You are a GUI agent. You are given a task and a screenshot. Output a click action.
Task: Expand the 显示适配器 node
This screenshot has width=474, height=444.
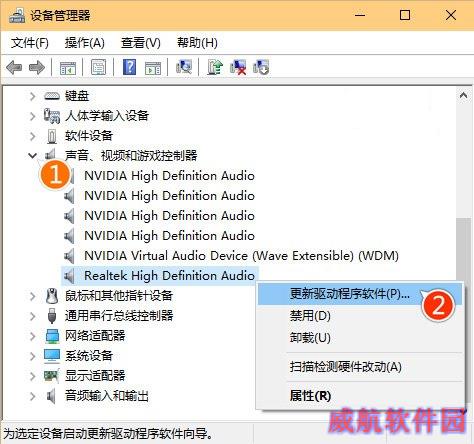point(32,376)
